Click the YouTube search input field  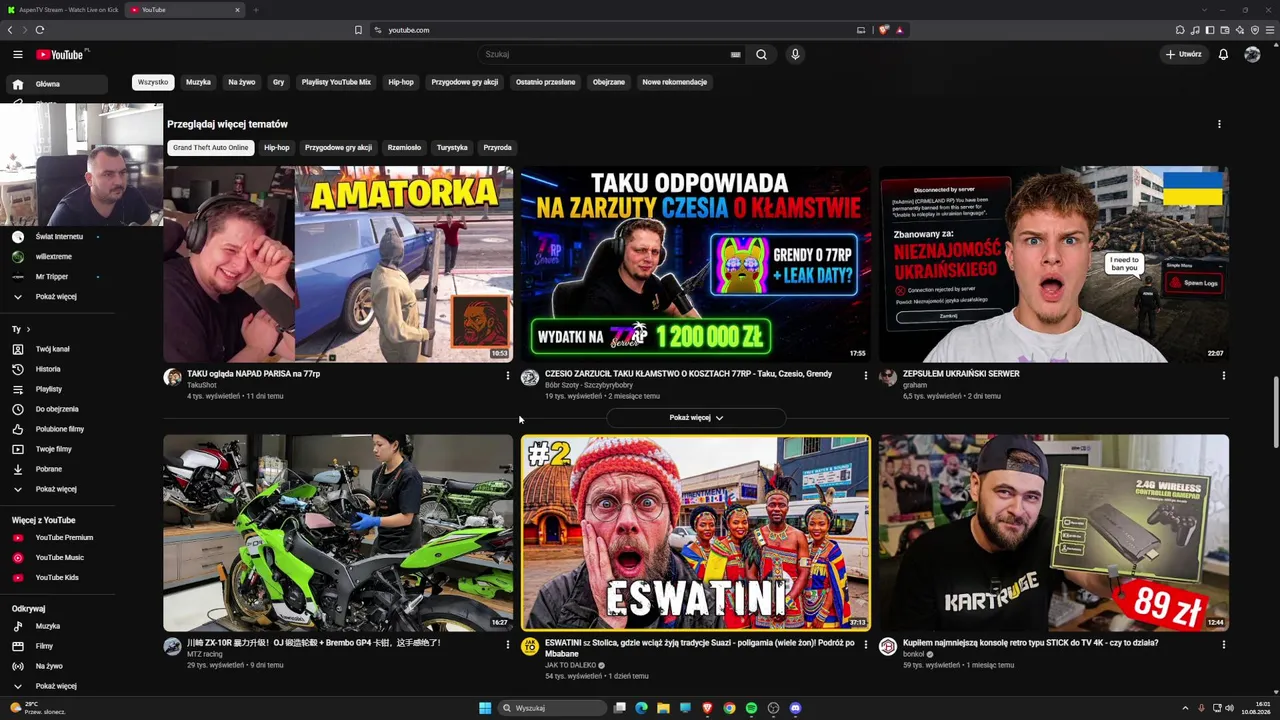tap(607, 54)
